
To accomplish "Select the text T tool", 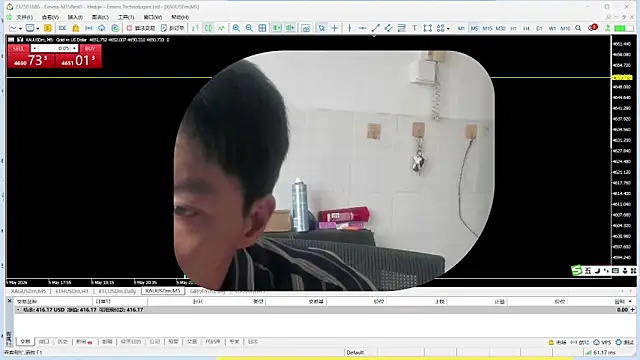I will (x=415, y=28).
